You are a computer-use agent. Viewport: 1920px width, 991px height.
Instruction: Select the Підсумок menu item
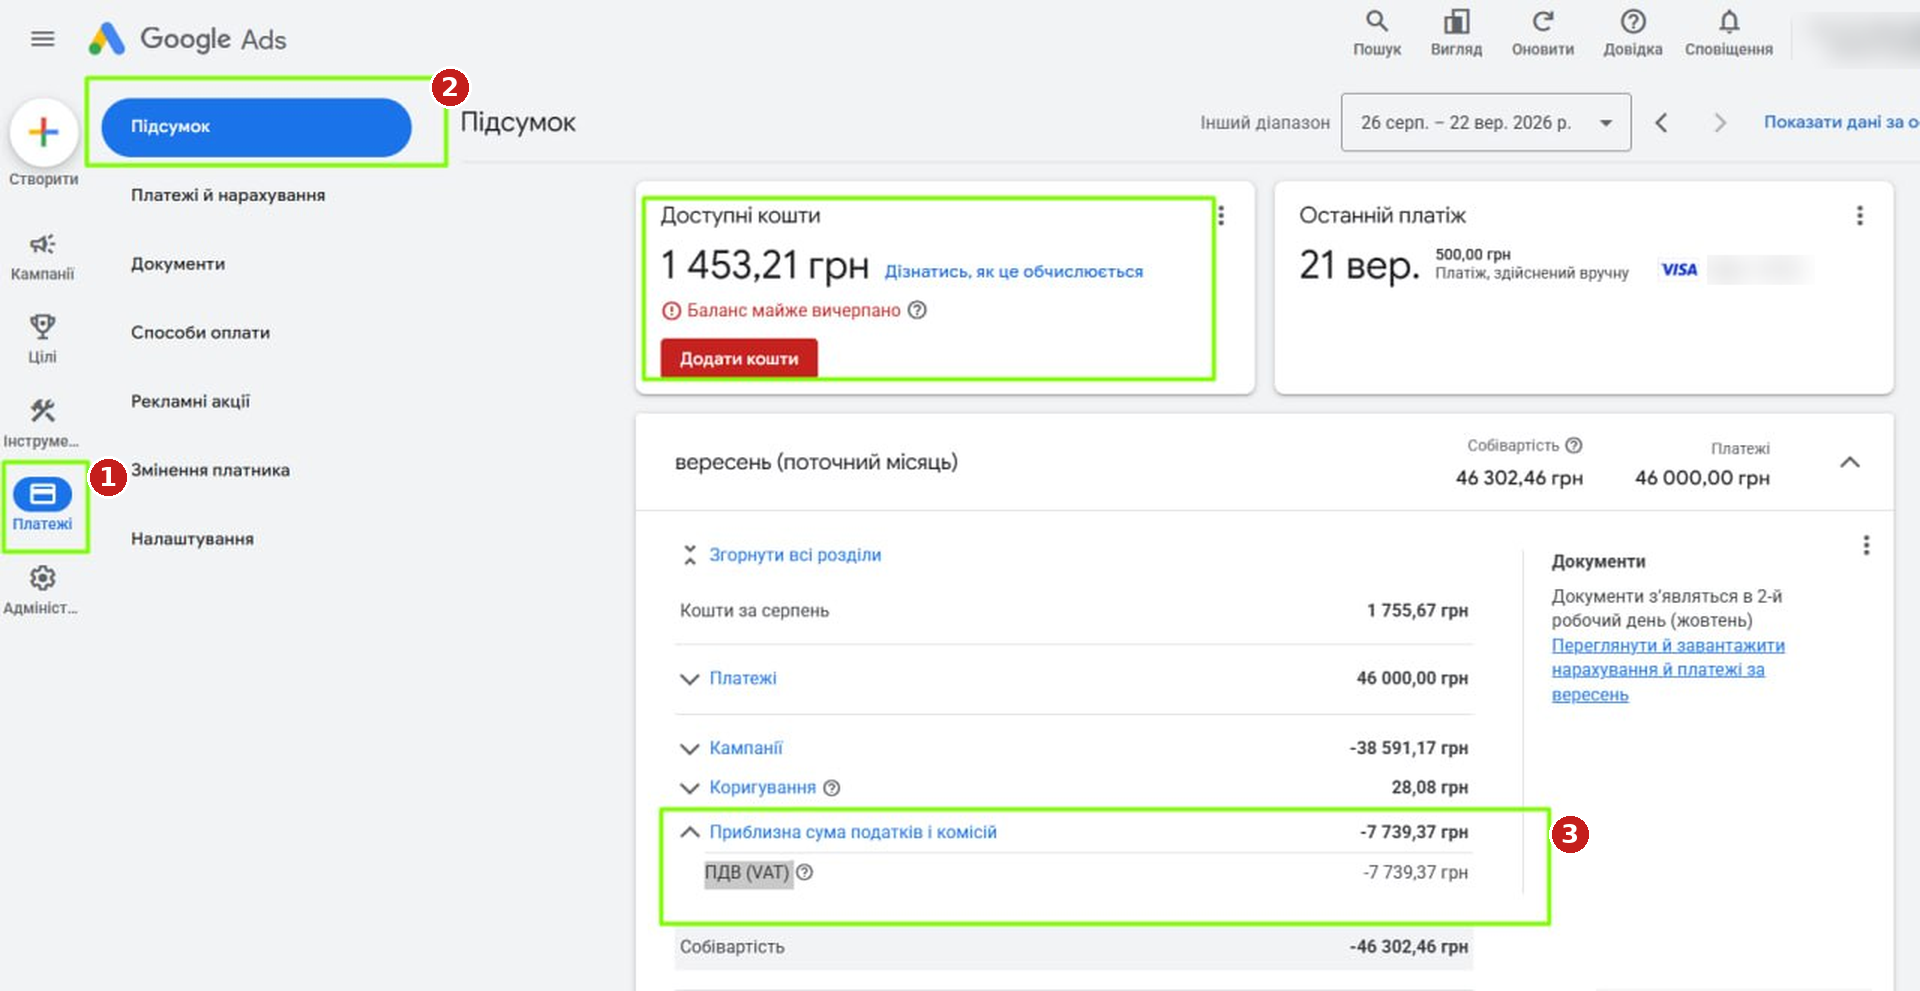(x=256, y=127)
